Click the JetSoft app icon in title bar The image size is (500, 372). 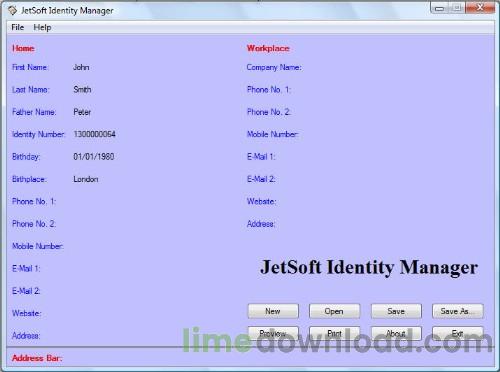pyautogui.click(x=12, y=10)
